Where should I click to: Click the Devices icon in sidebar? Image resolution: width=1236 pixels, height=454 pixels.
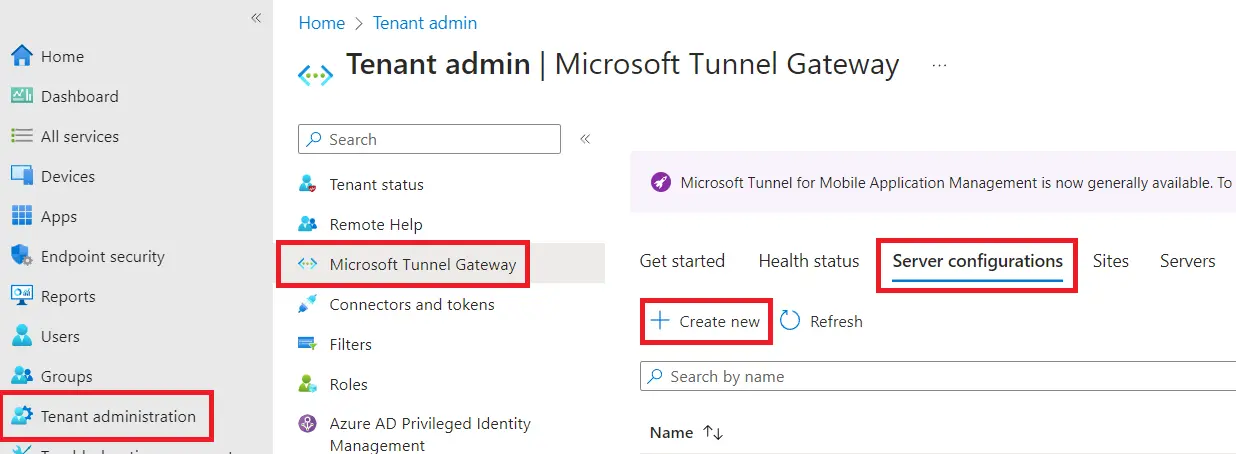click(x=22, y=176)
